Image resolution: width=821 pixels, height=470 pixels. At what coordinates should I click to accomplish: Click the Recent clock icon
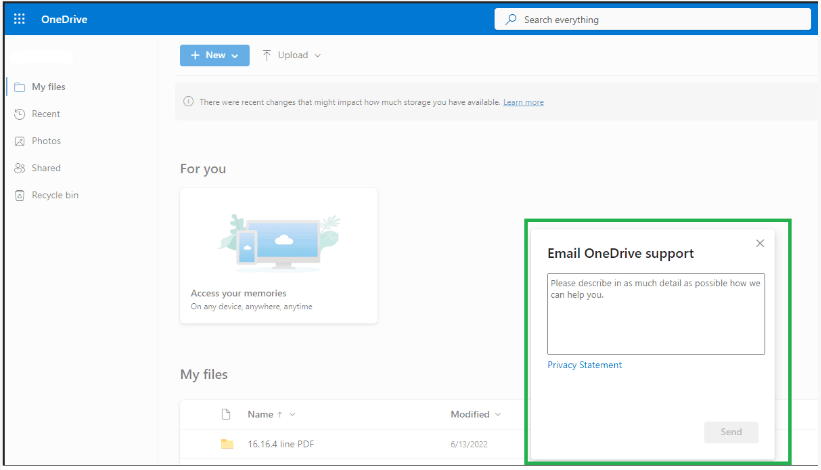19,114
